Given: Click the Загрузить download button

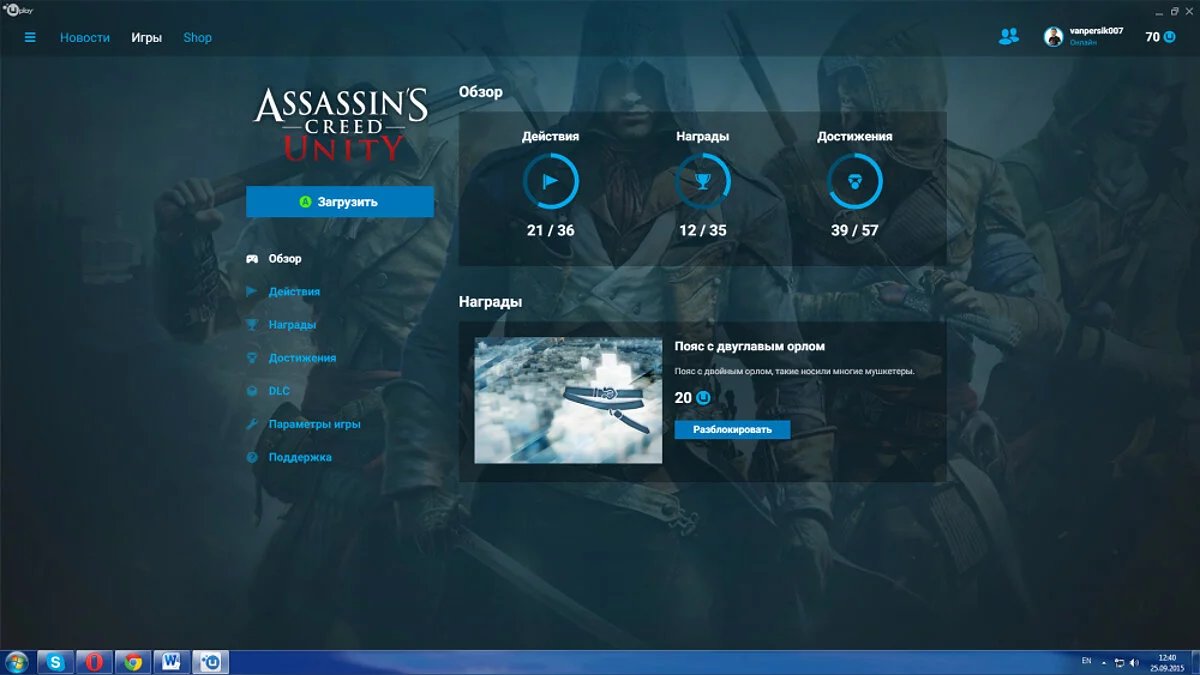Looking at the screenshot, I should 340,201.
